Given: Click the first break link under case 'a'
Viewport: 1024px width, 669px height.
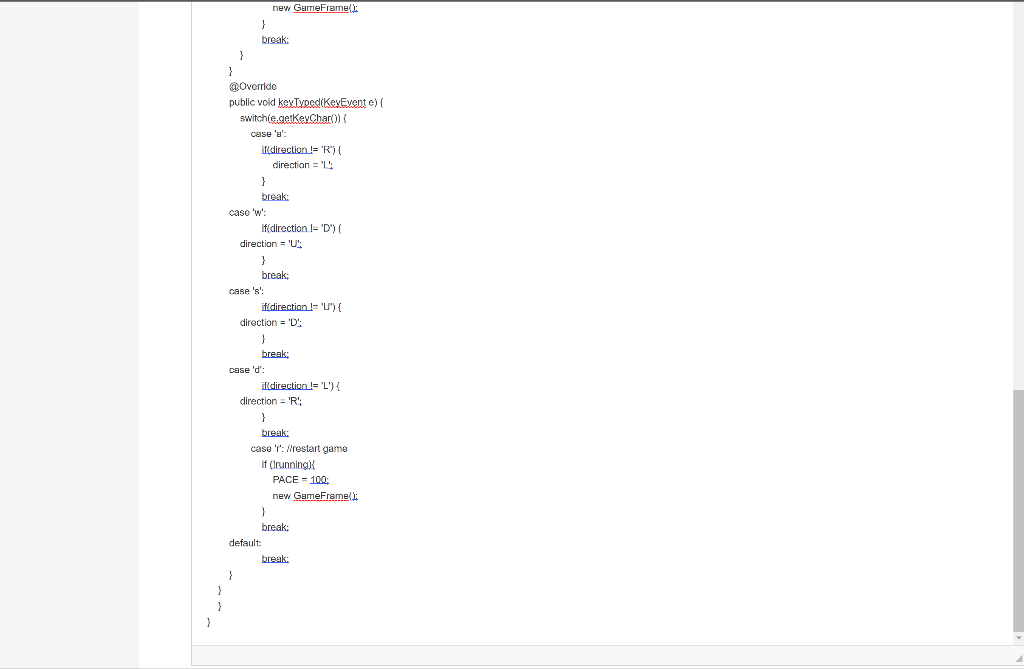Looking at the screenshot, I should (275, 196).
